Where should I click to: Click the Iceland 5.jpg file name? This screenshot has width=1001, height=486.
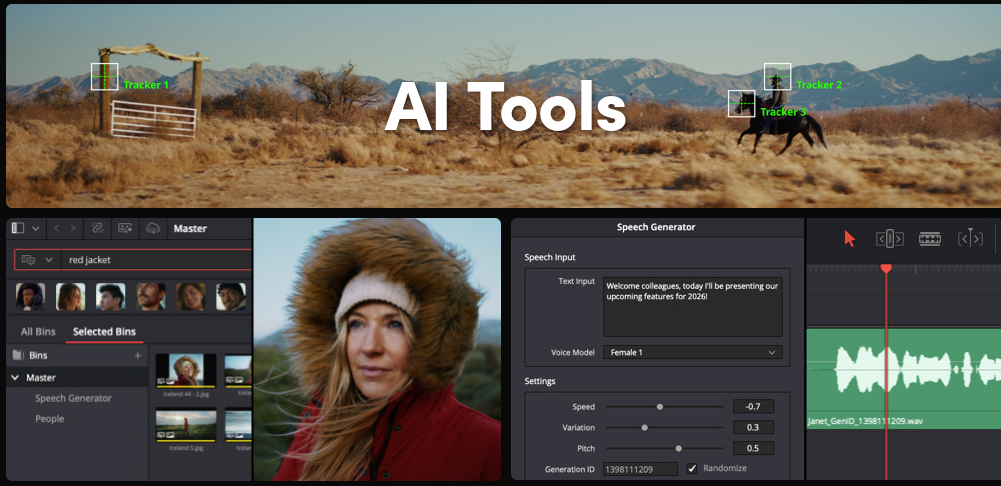click(186, 448)
